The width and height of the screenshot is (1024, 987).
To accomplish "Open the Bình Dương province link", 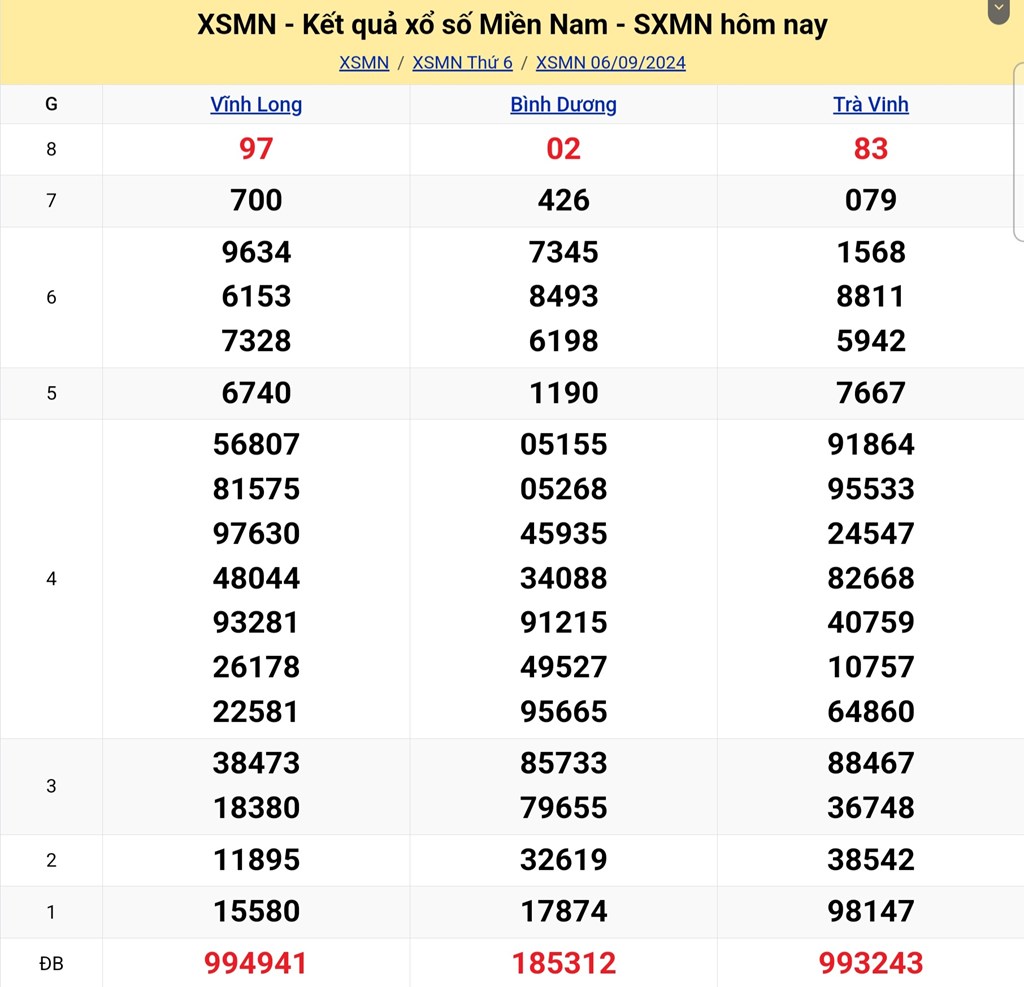I will tap(563, 104).
